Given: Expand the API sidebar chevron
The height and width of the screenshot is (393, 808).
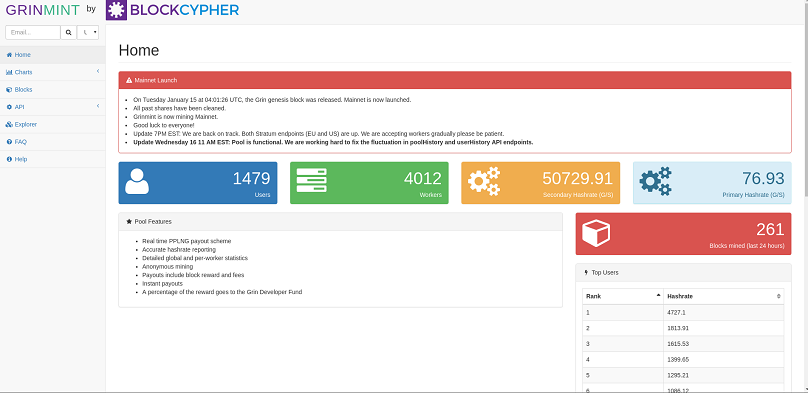Looking at the screenshot, I should [98, 106].
